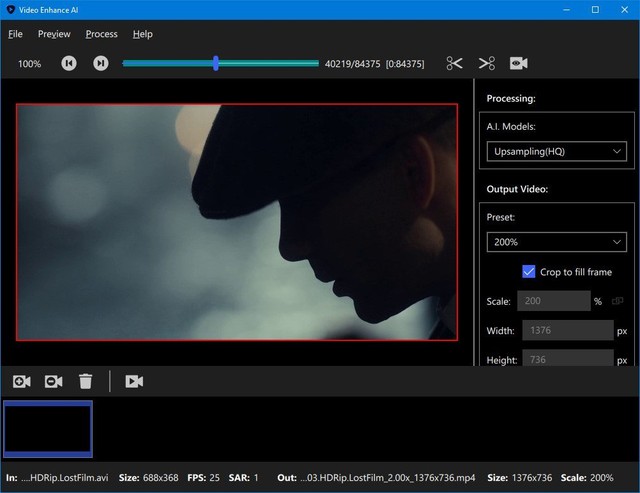Click the camera preview icon in top toolbar
Viewport: 640px width, 493px height.
pos(518,63)
